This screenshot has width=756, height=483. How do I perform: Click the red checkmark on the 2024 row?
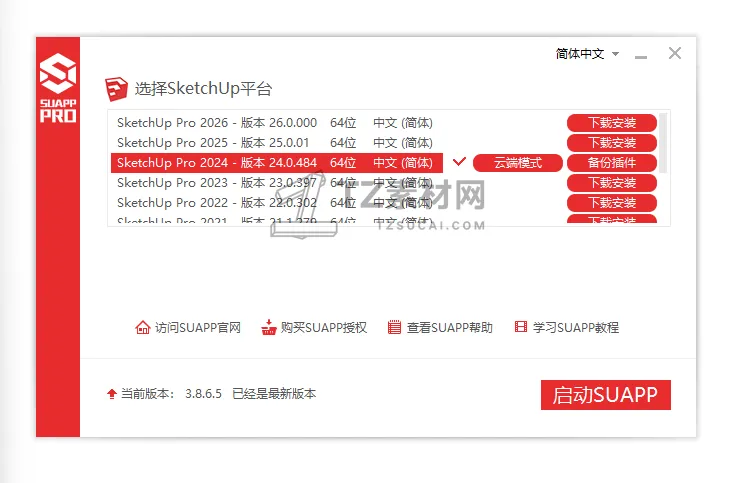pyautogui.click(x=459, y=161)
